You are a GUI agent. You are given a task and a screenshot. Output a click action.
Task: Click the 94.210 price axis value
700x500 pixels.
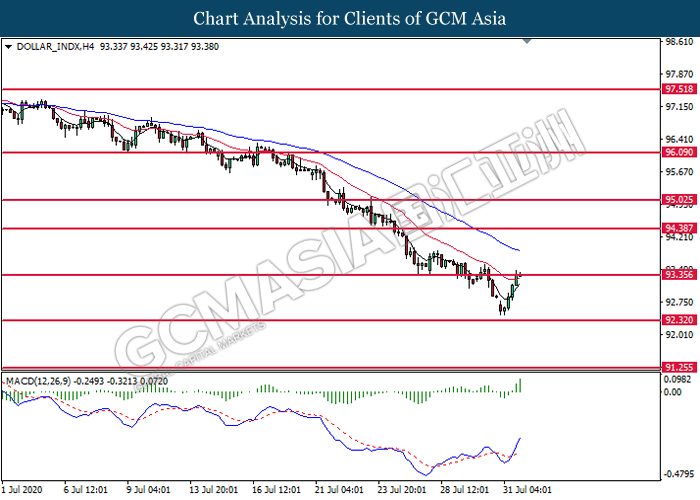(x=679, y=237)
